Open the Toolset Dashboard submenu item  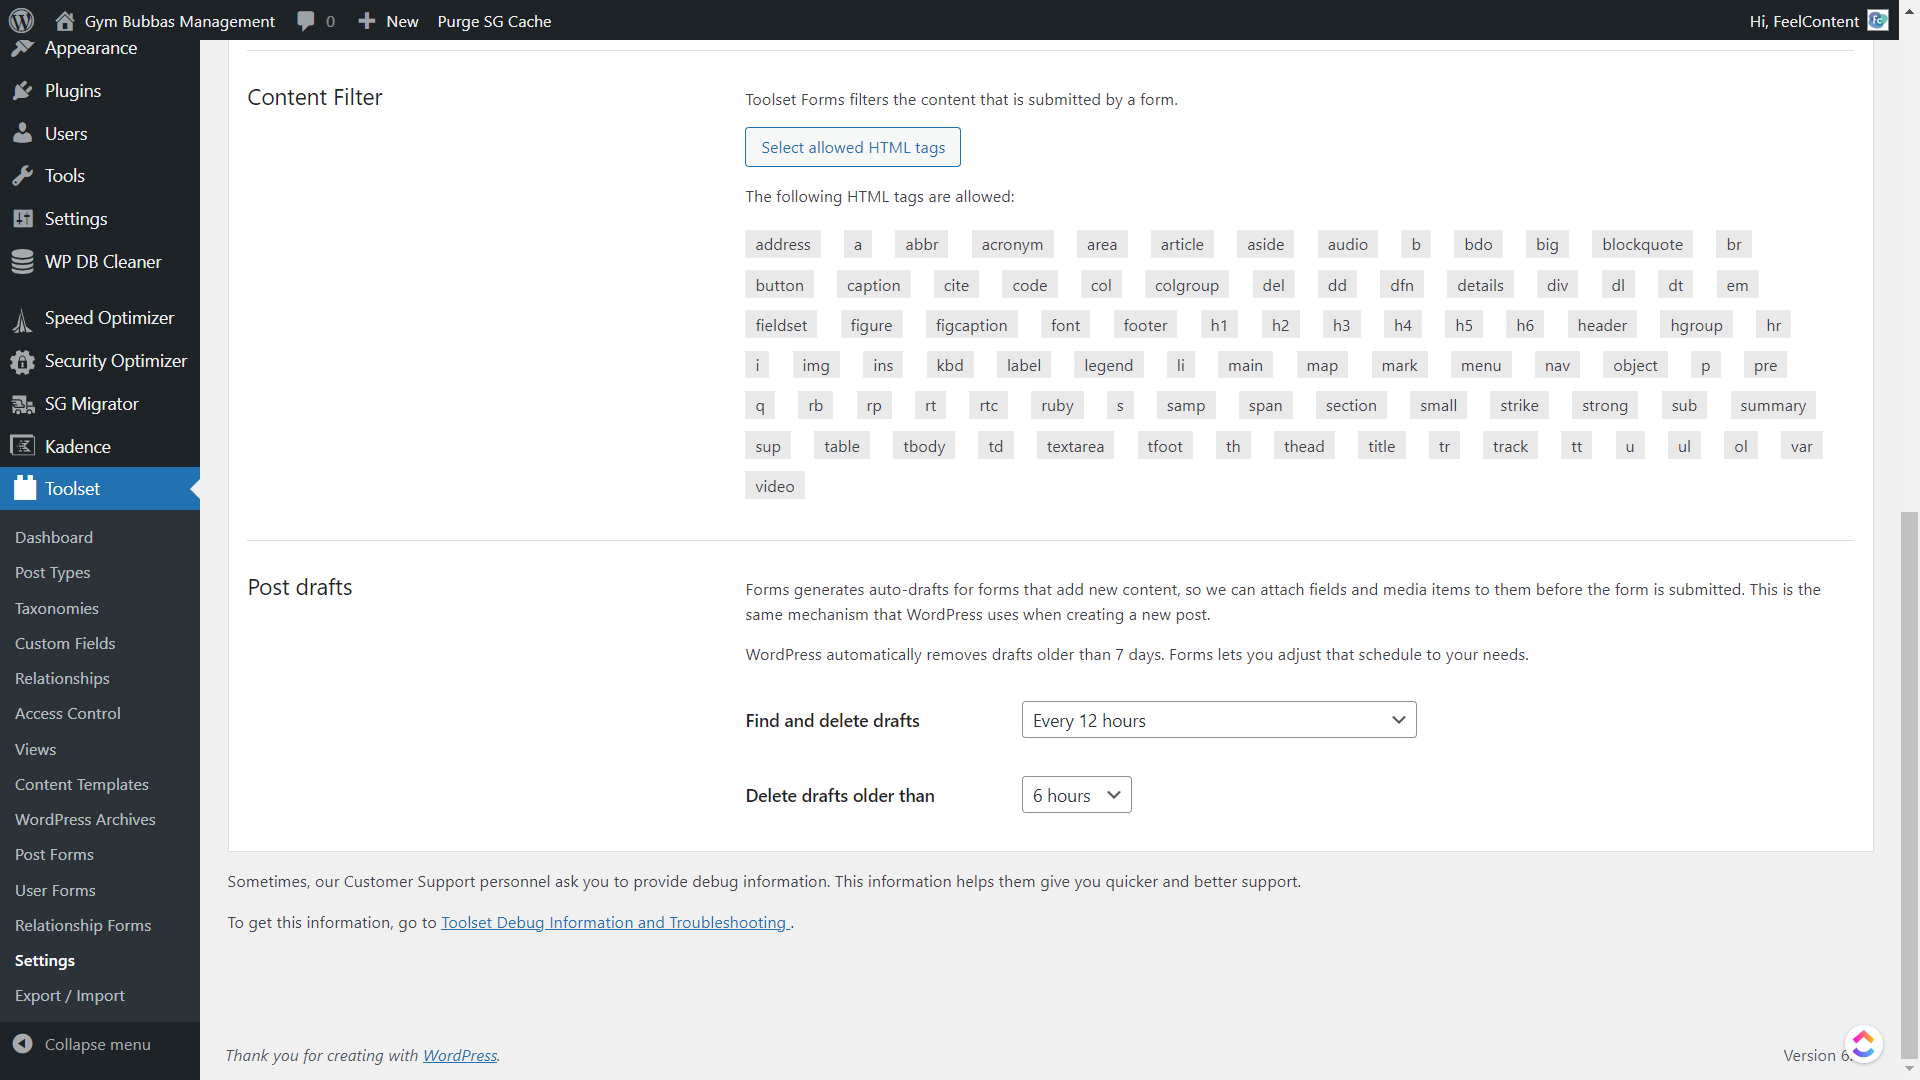click(54, 537)
